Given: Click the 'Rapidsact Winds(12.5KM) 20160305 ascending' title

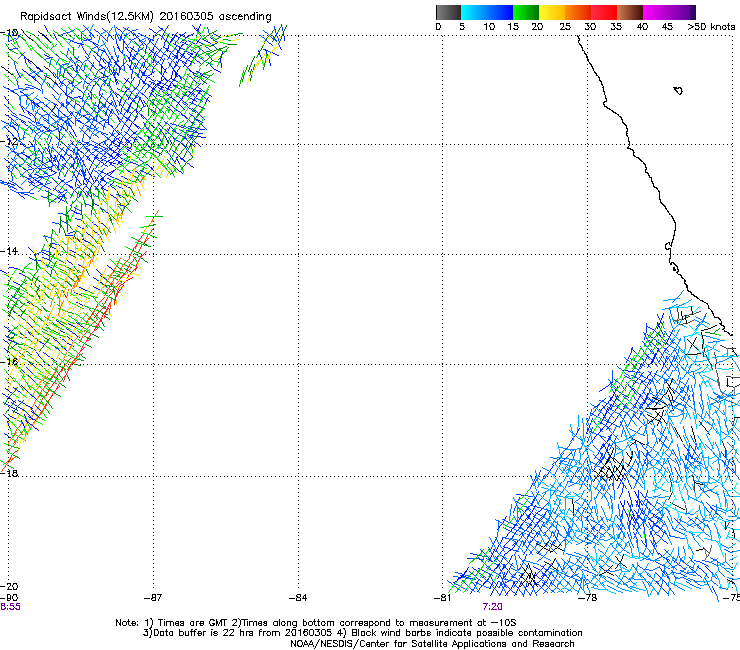Looking at the screenshot, I should pos(146,17).
